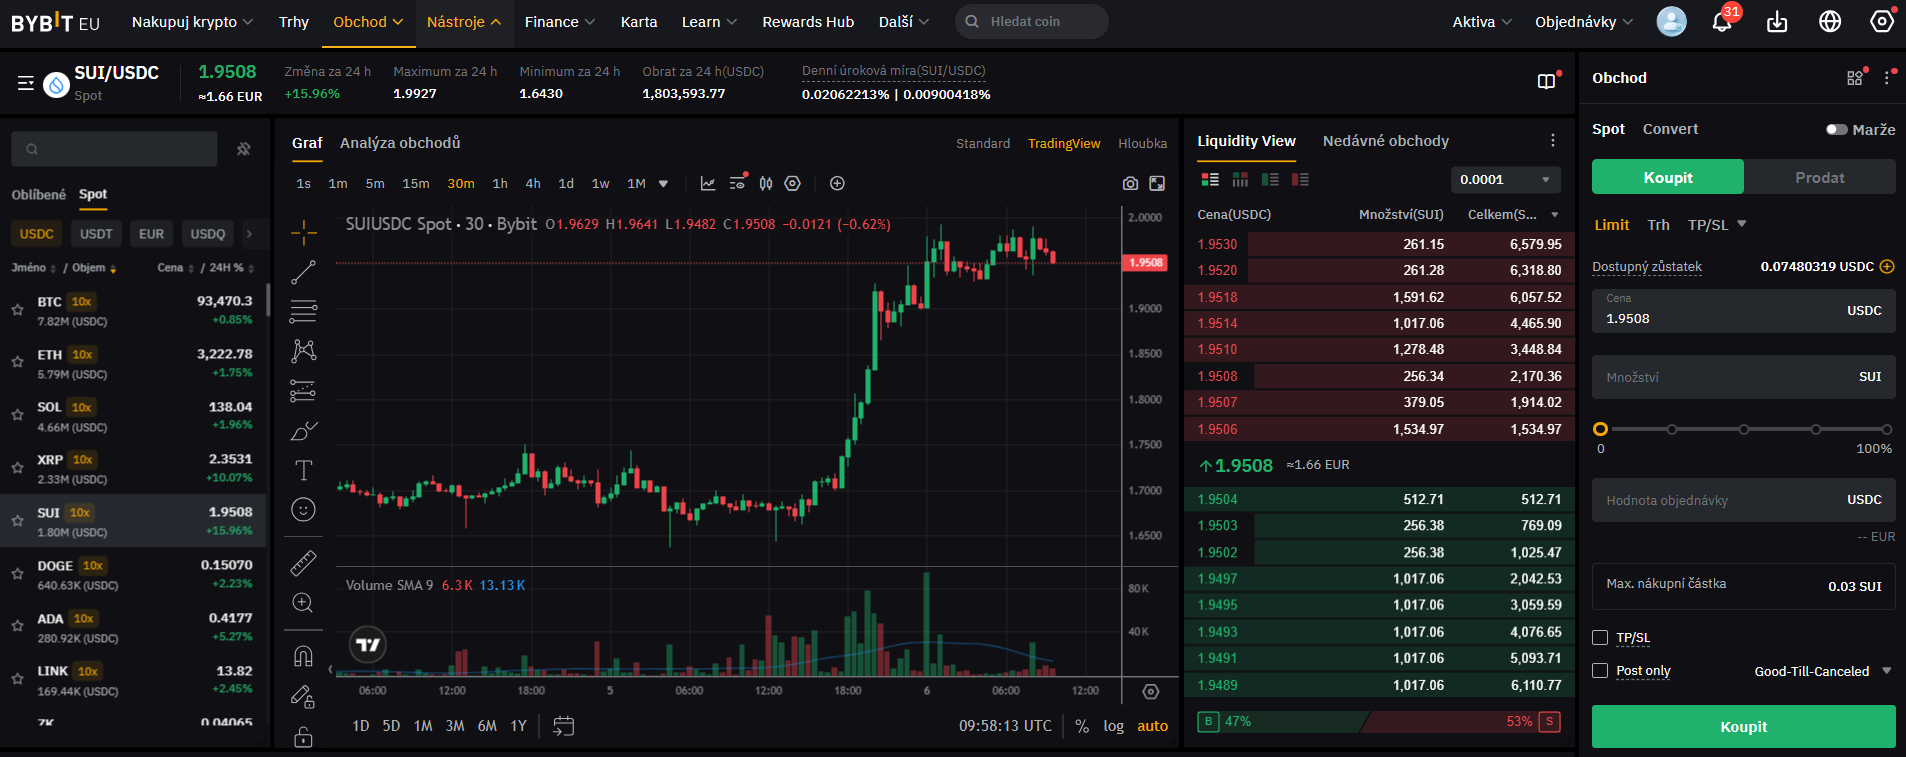Expand the chart to fullscreen

(x=1157, y=183)
